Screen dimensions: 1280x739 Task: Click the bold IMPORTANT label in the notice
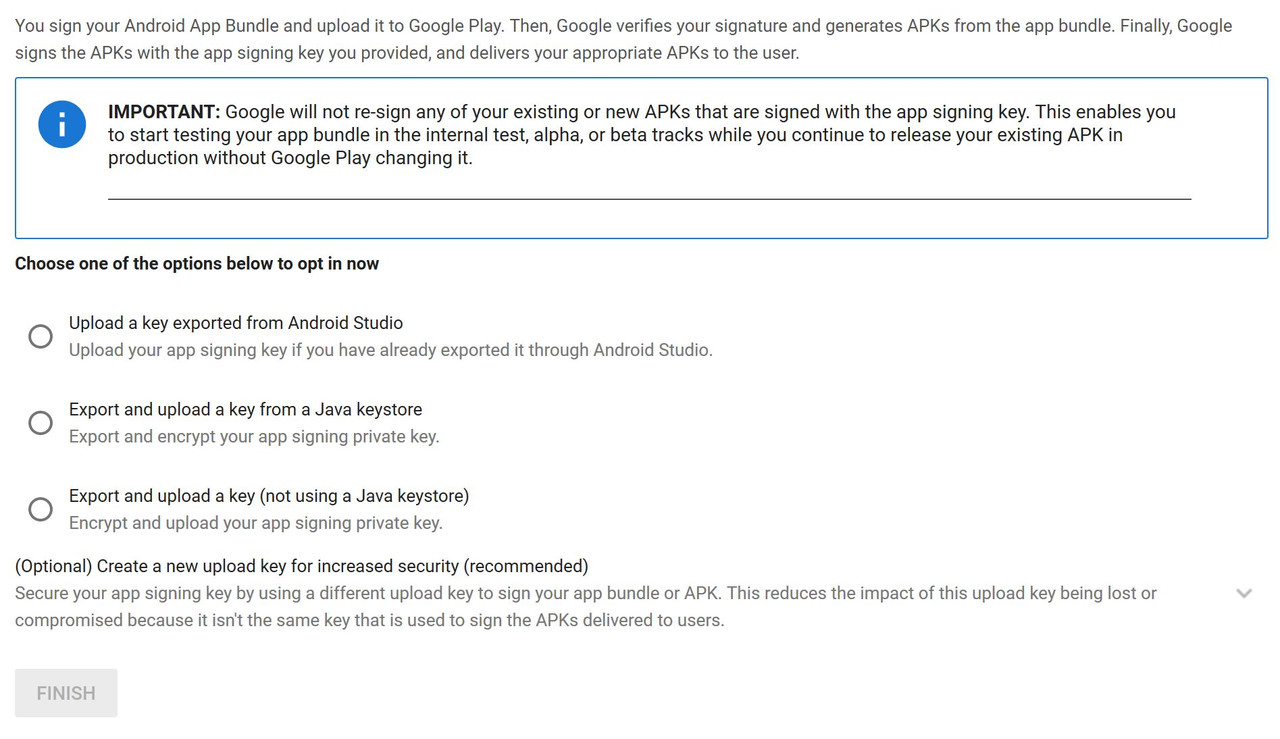pyautogui.click(x=163, y=112)
